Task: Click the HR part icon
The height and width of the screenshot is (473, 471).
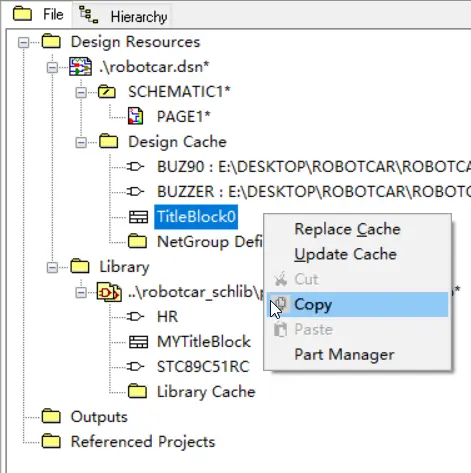Action: coord(136,316)
